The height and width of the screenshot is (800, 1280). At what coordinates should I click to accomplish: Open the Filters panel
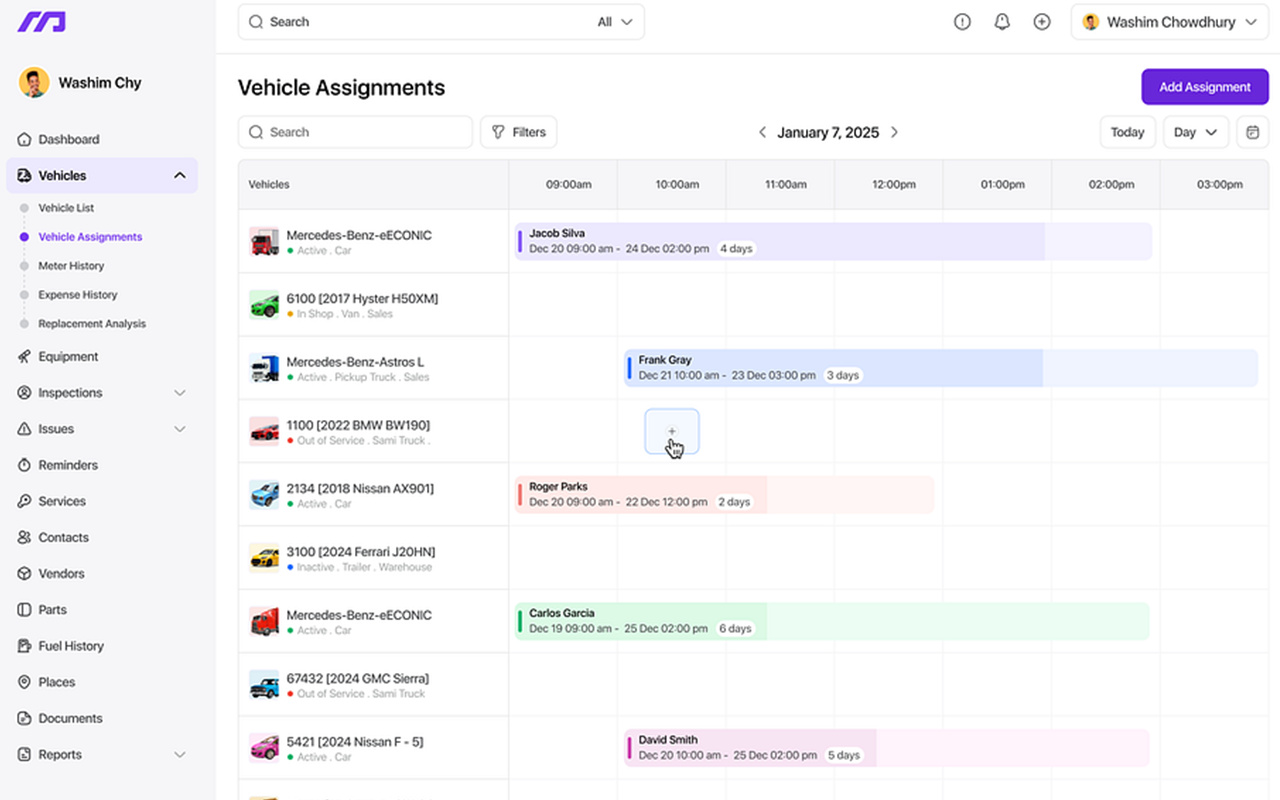[x=518, y=131]
